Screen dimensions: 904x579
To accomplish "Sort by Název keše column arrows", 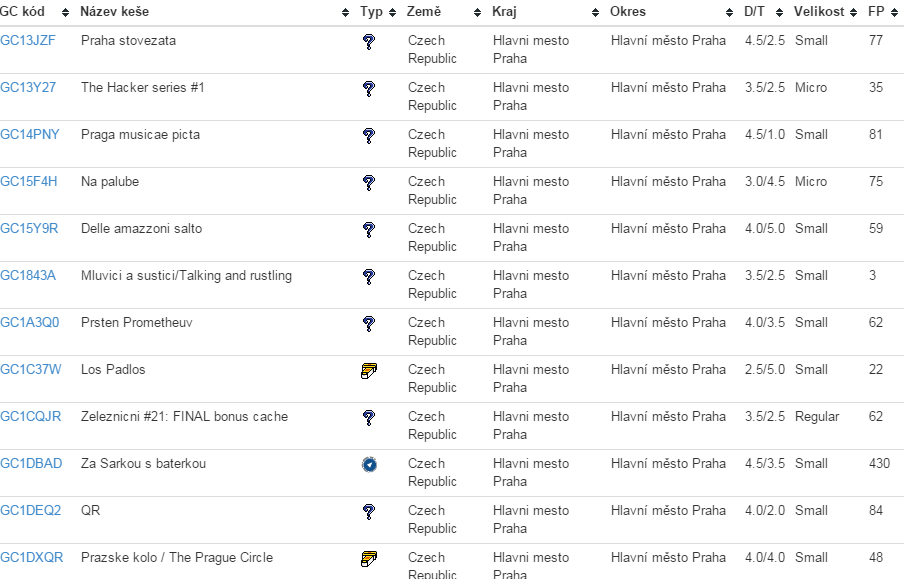I will click(x=345, y=13).
